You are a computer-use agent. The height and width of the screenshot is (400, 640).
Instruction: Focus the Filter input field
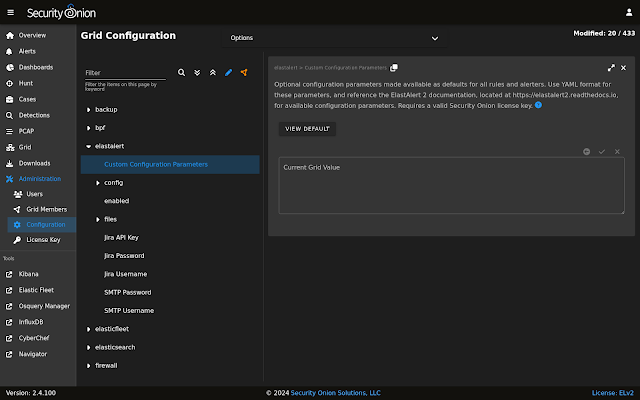click(x=125, y=73)
